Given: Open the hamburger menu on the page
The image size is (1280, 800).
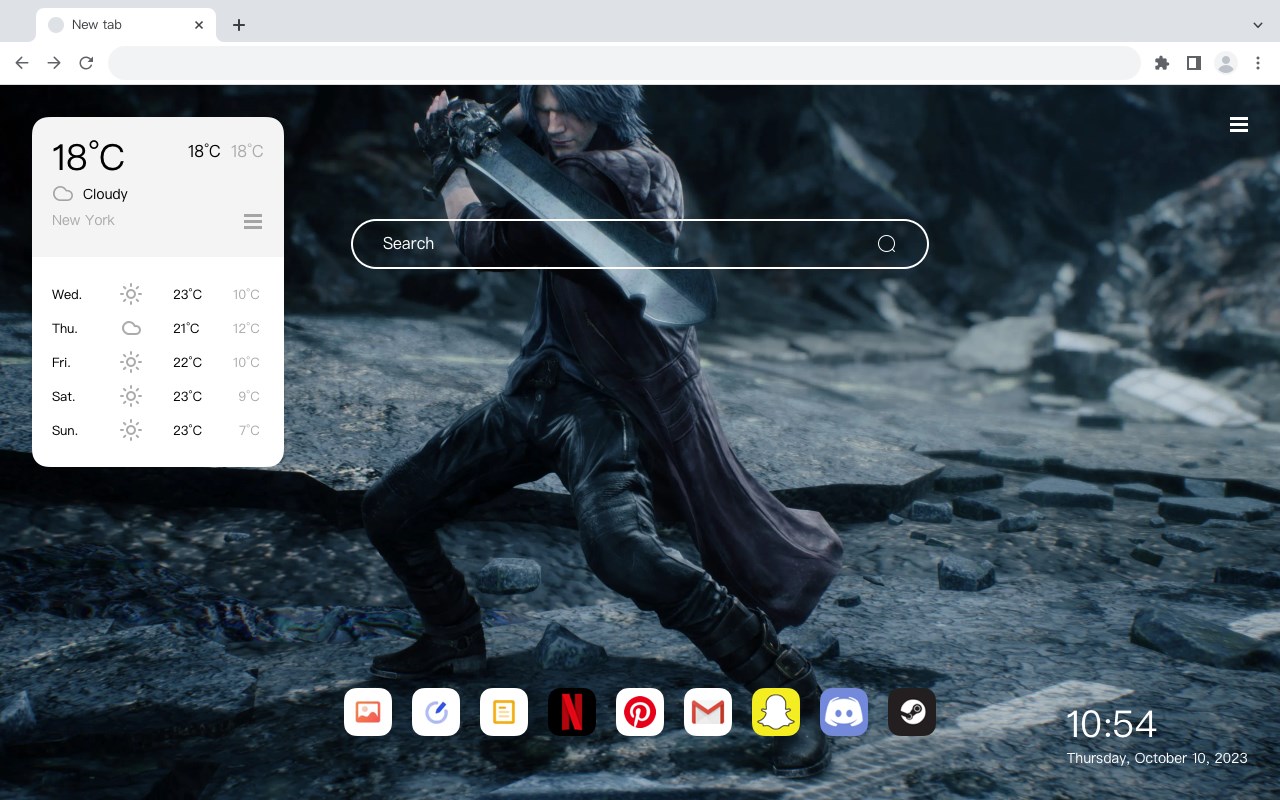Looking at the screenshot, I should [x=1239, y=125].
